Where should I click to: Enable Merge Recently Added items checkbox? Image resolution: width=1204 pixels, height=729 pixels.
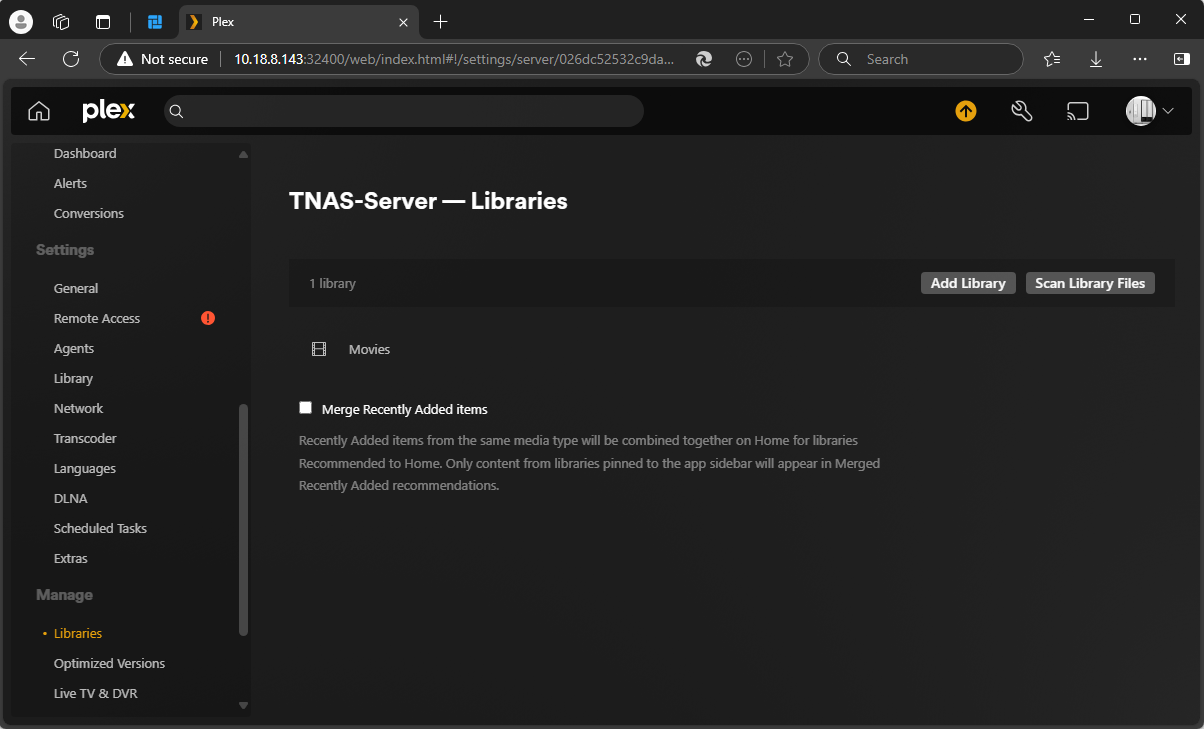(x=306, y=408)
